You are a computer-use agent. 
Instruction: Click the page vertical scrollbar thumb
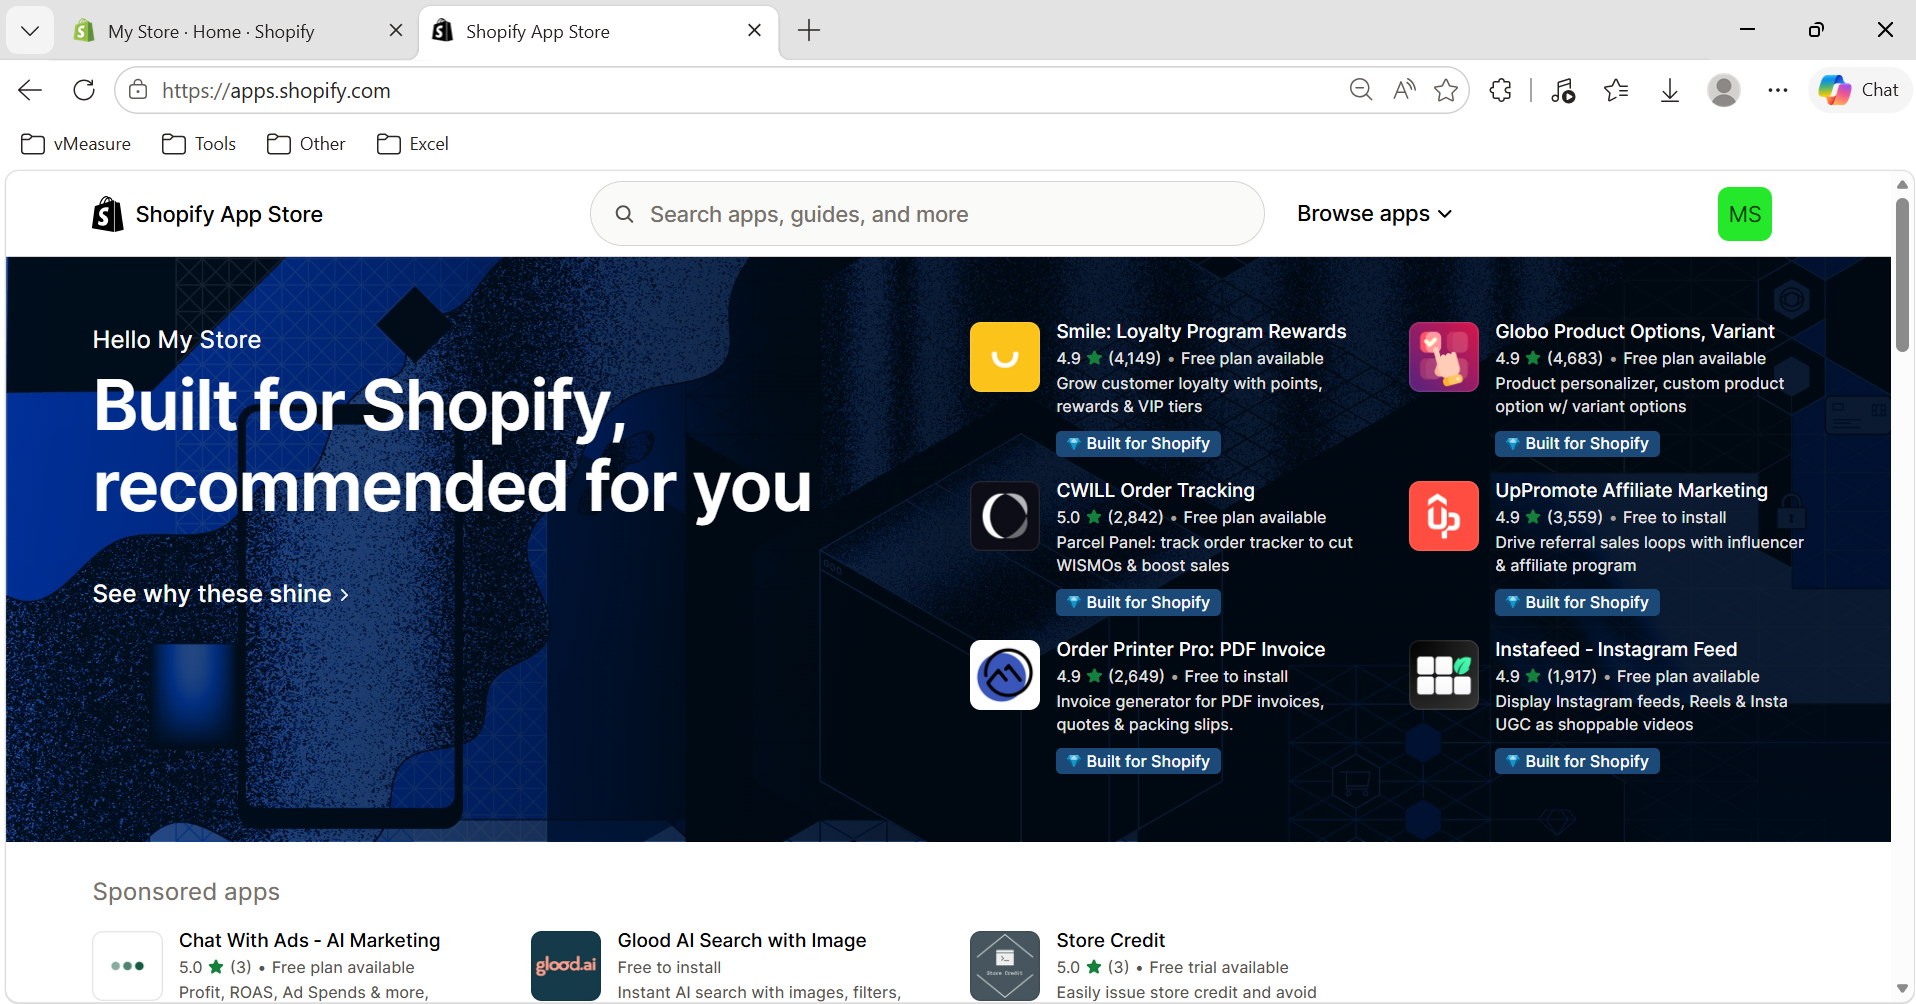click(x=1902, y=275)
